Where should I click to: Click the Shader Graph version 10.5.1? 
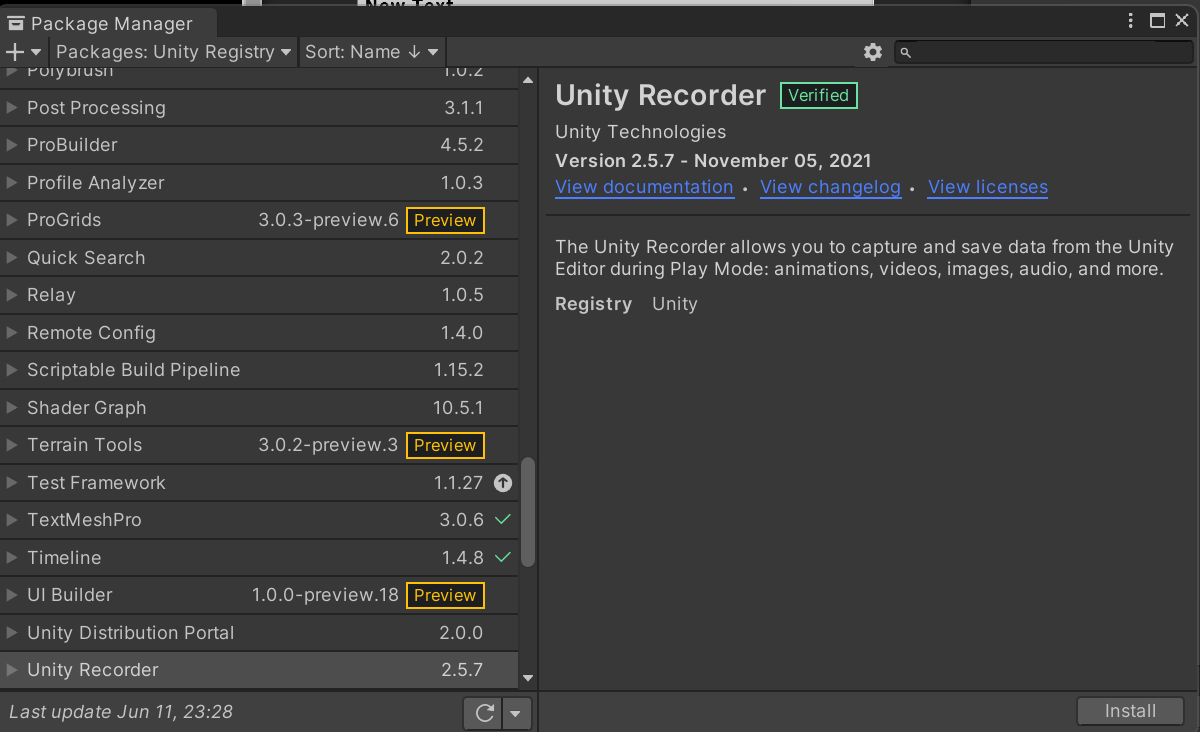click(458, 408)
